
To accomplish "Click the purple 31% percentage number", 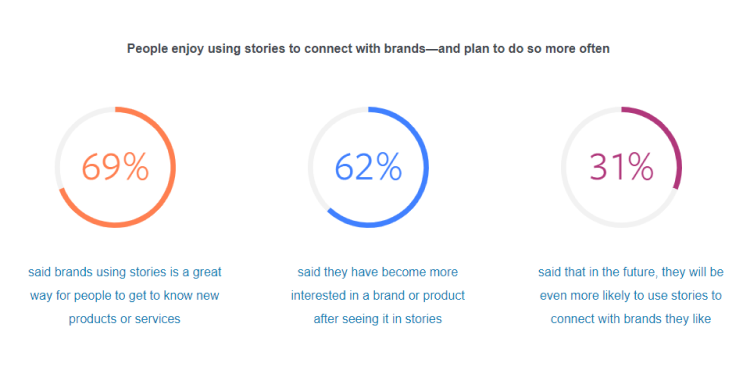I will 621,167.
